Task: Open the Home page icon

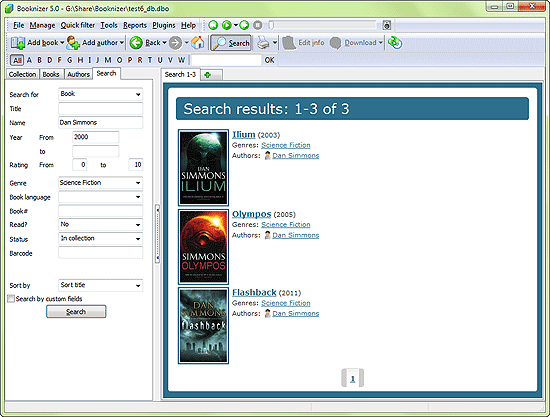Action: (197, 43)
